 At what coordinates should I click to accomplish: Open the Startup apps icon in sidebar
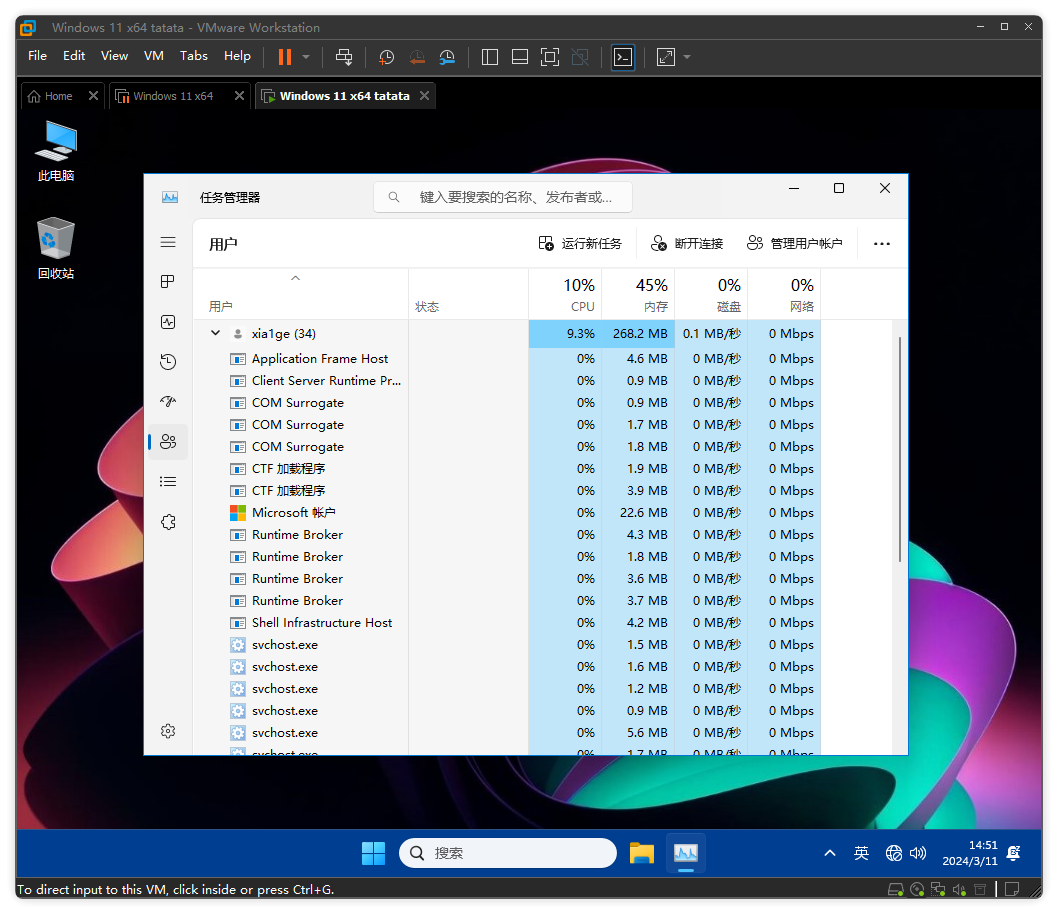pyautogui.click(x=168, y=402)
